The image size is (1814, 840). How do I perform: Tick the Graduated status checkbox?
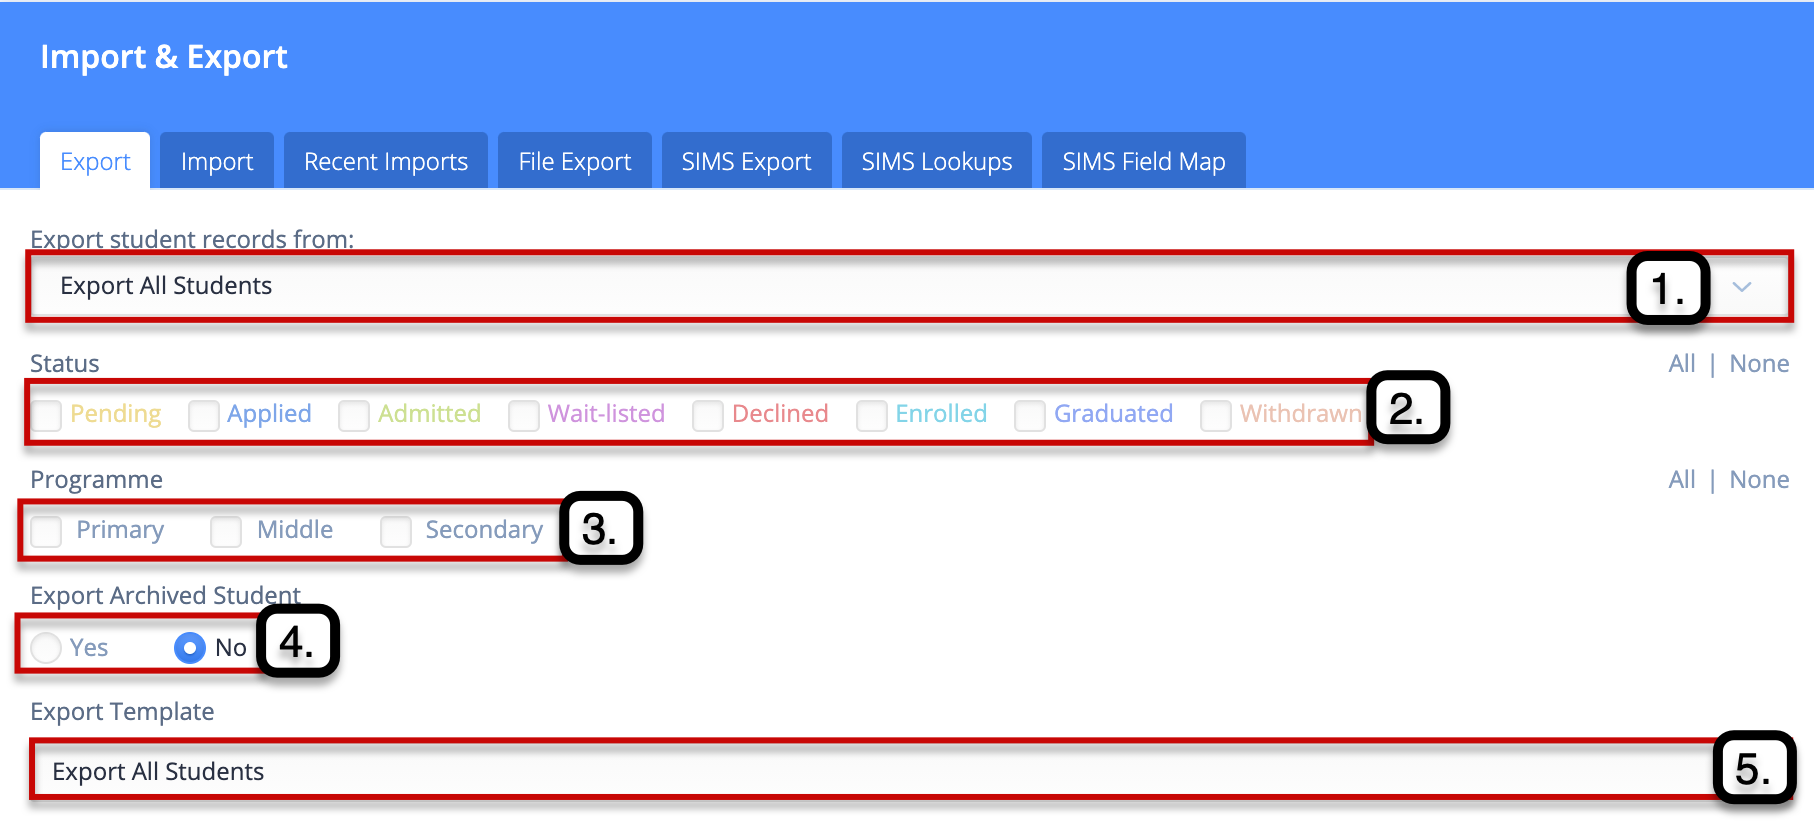point(1030,415)
